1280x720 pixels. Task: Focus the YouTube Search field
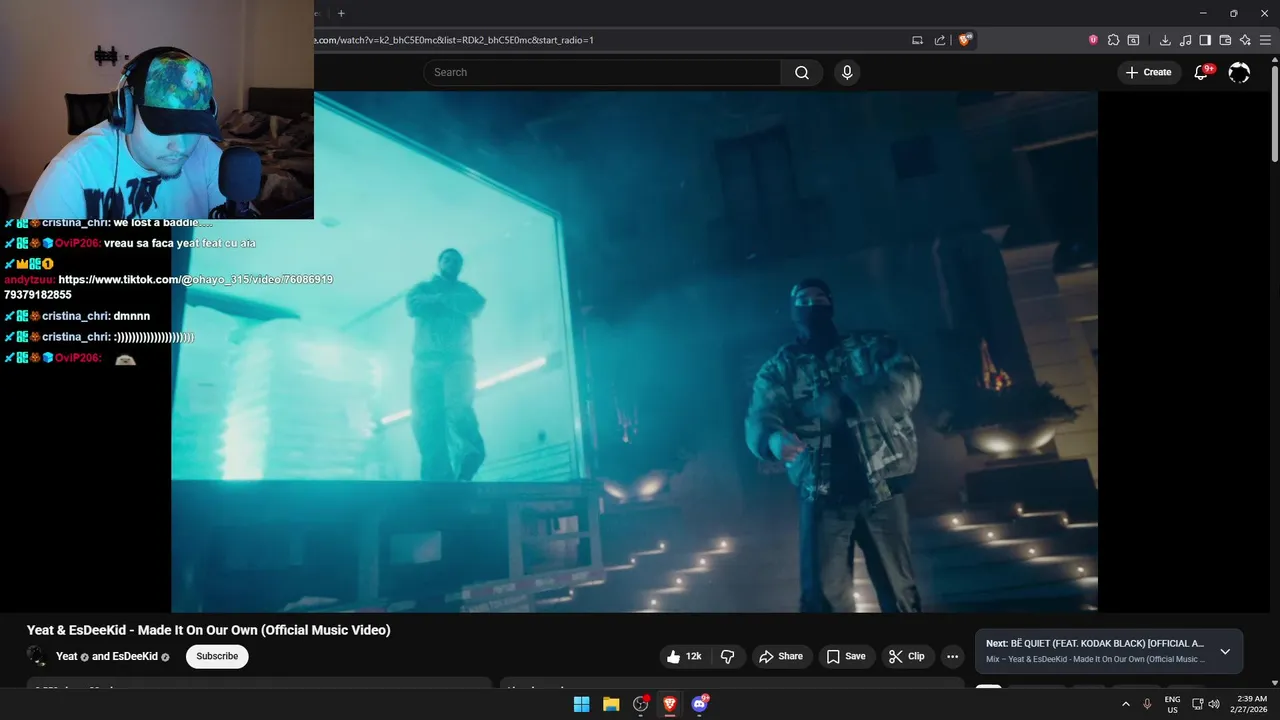pos(602,72)
